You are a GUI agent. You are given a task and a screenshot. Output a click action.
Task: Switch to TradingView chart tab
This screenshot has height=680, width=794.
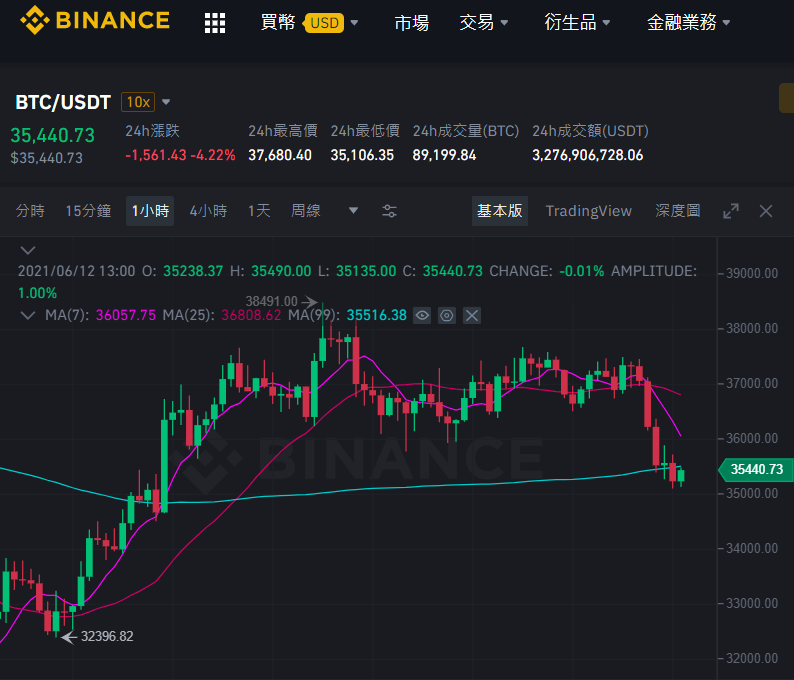pyautogui.click(x=588, y=211)
